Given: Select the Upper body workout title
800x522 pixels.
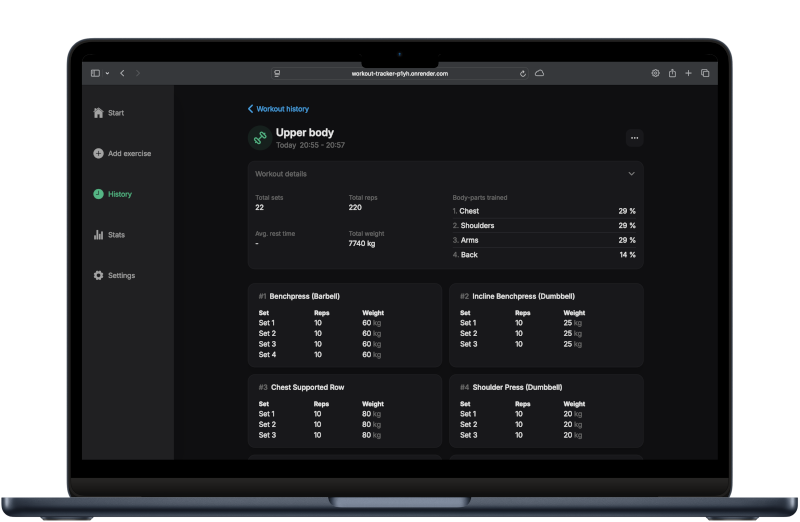Looking at the screenshot, I should click(305, 133).
